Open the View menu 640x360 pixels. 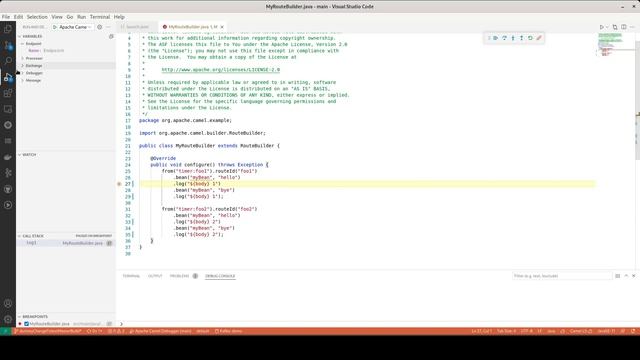pyautogui.click(x=57, y=17)
